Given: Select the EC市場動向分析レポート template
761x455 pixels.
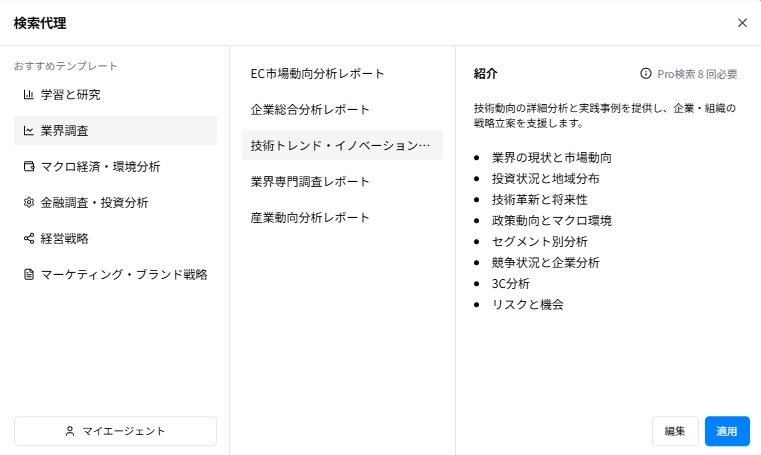Looking at the screenshot, I should click(x=317, y=74).
